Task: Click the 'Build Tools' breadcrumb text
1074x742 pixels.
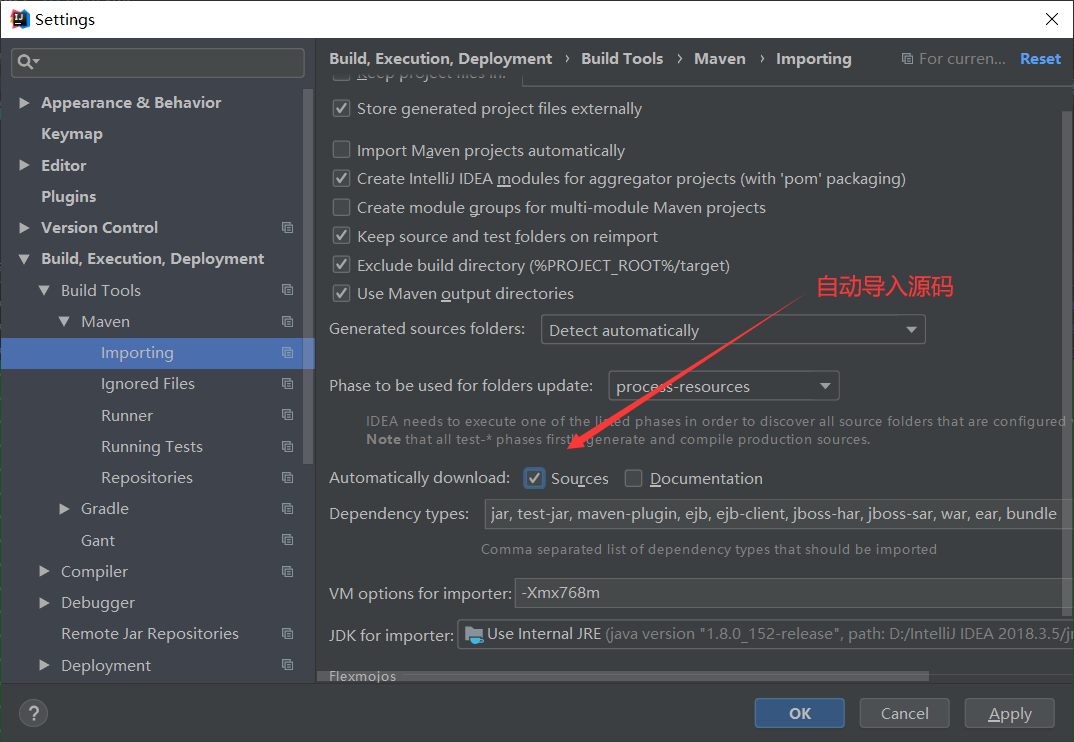Action: [x=622, y=59]
